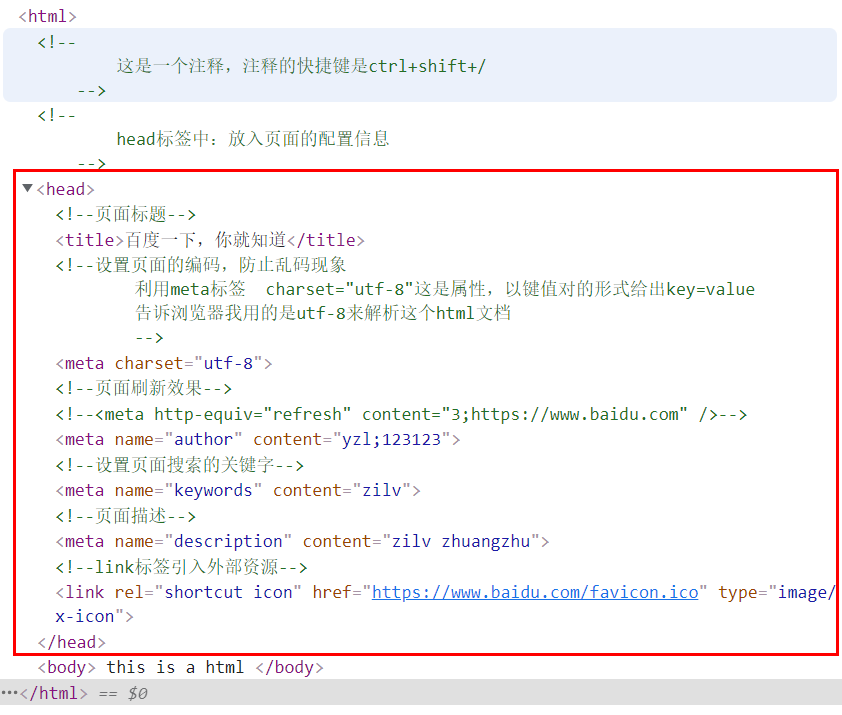This screenshot has height=715, width=842.
Task: Click the head标签中 comment text
Action: click(252, 139)
